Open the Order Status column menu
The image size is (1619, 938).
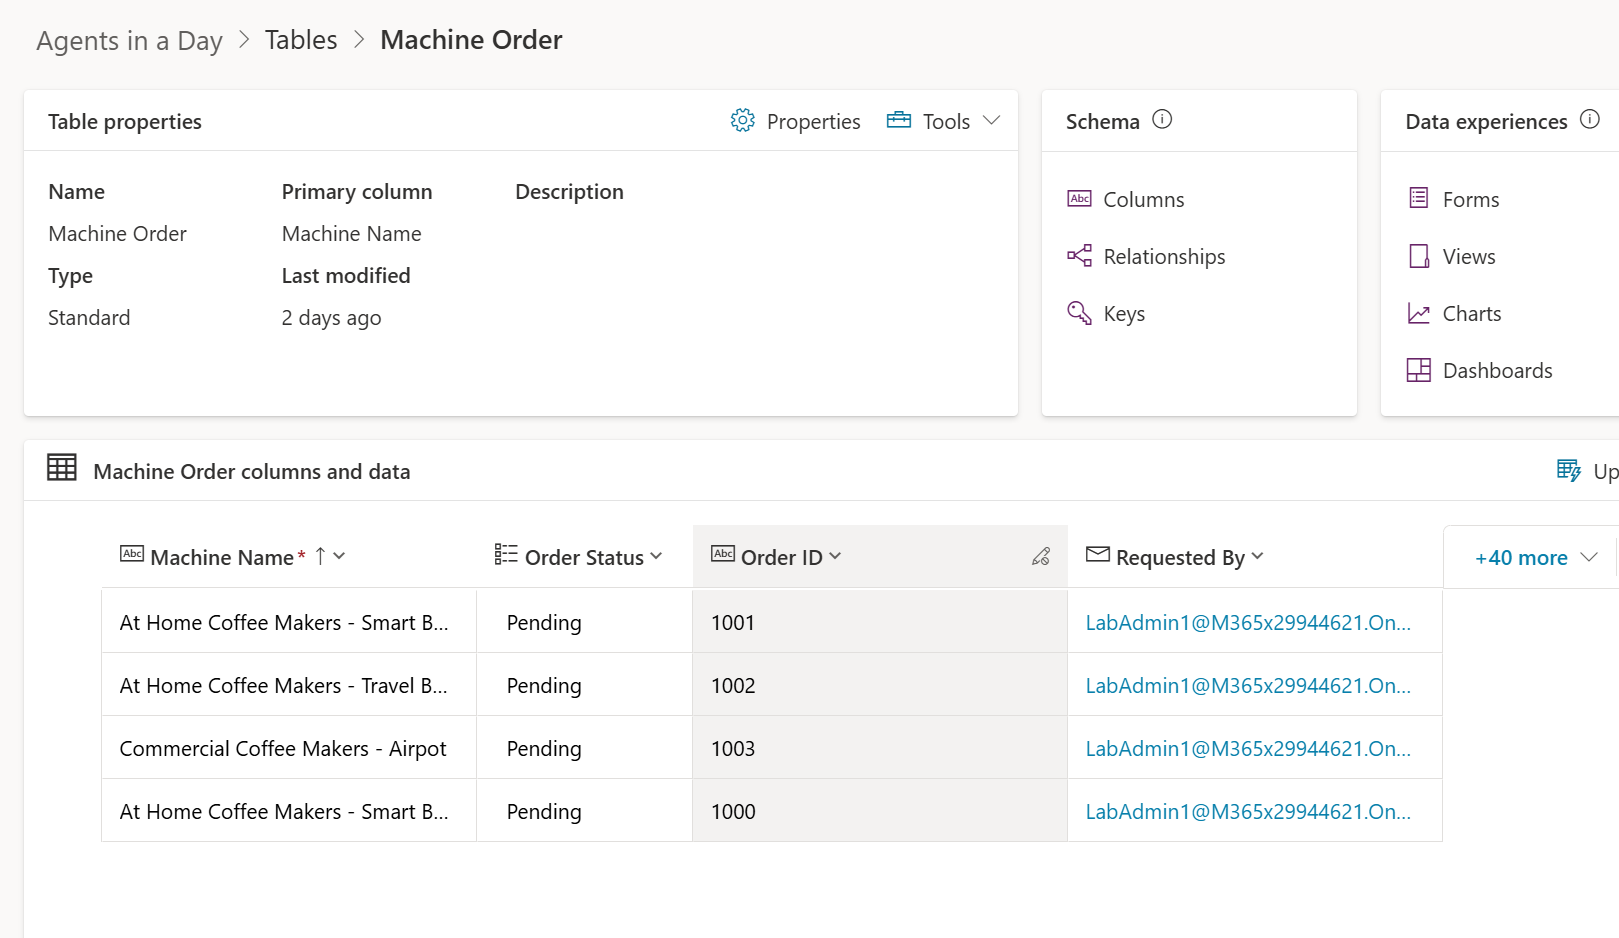656,557
